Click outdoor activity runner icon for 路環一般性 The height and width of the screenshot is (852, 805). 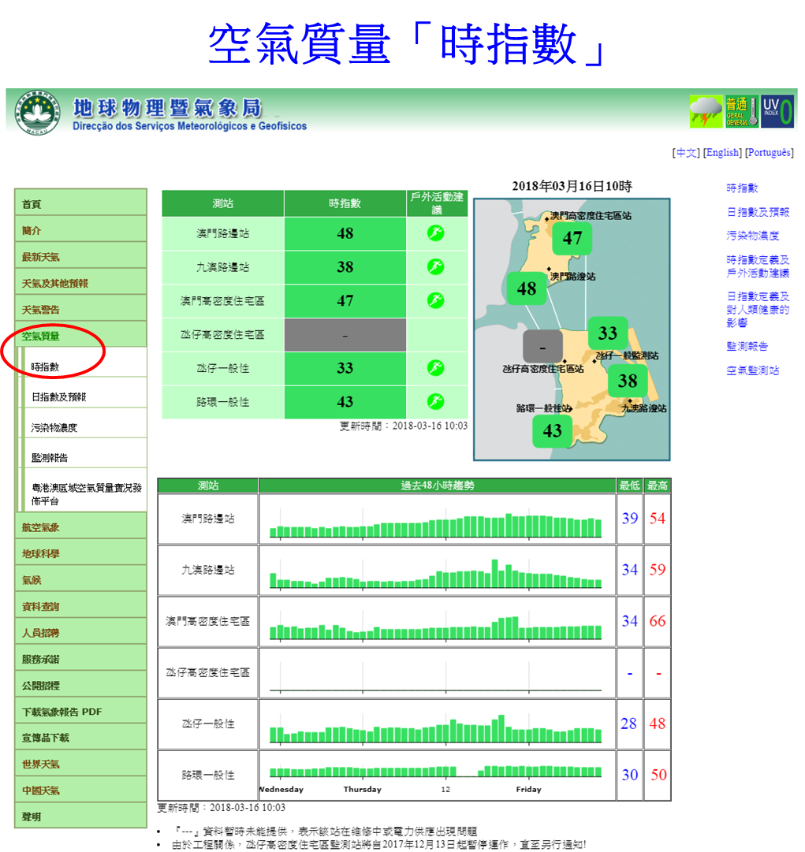tap(435, 401)
